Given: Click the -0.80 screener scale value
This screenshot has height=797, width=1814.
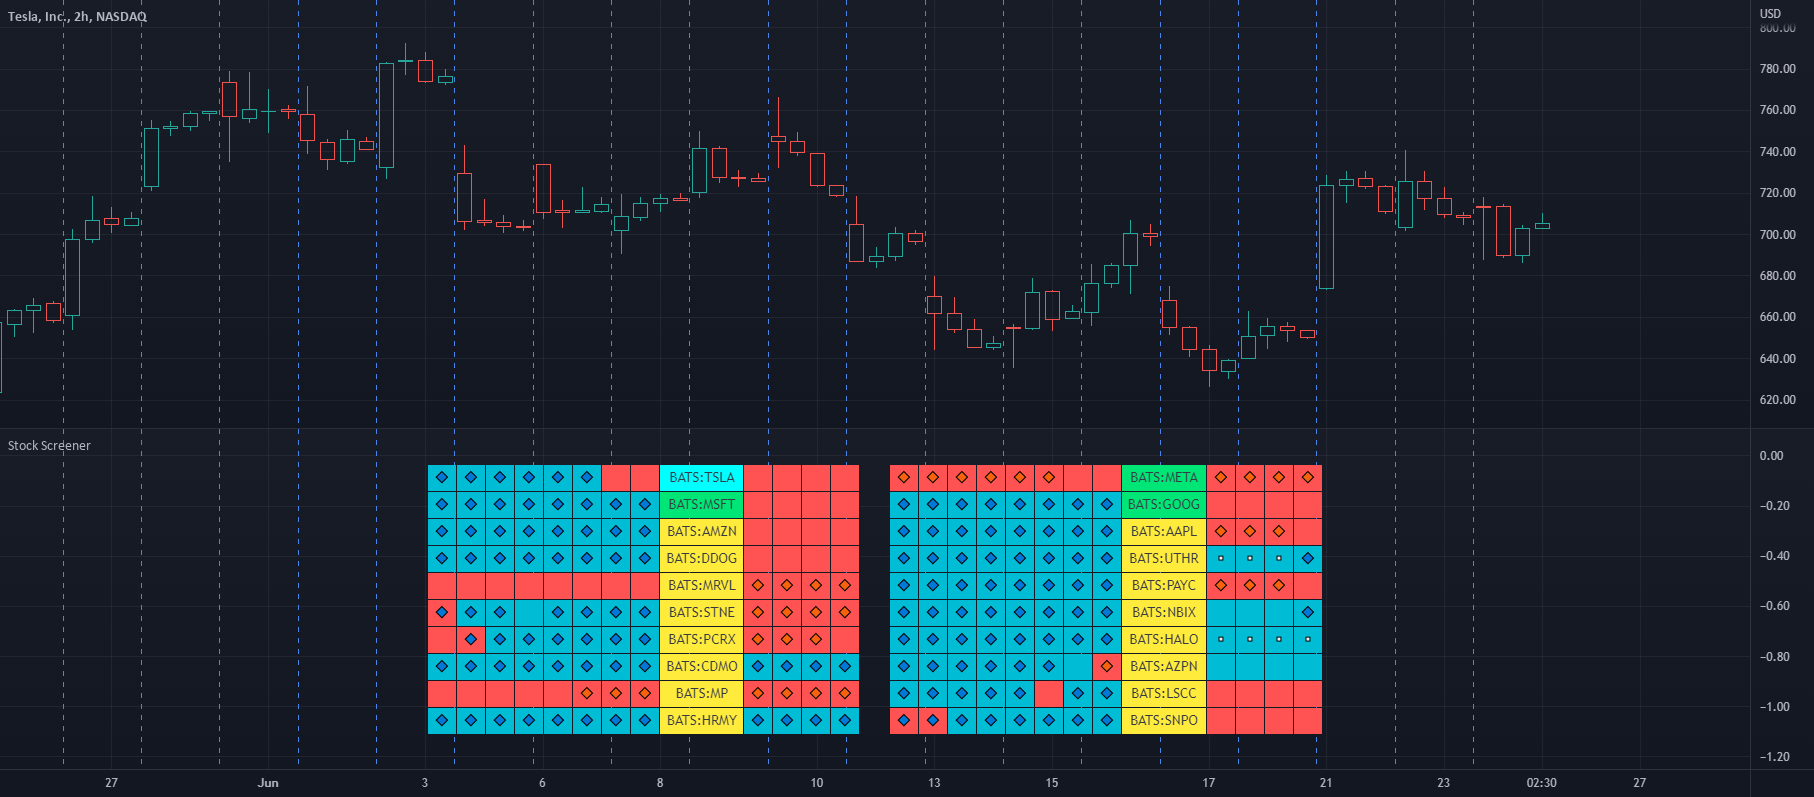Looking at the screenshot, I should [1775, 657].
